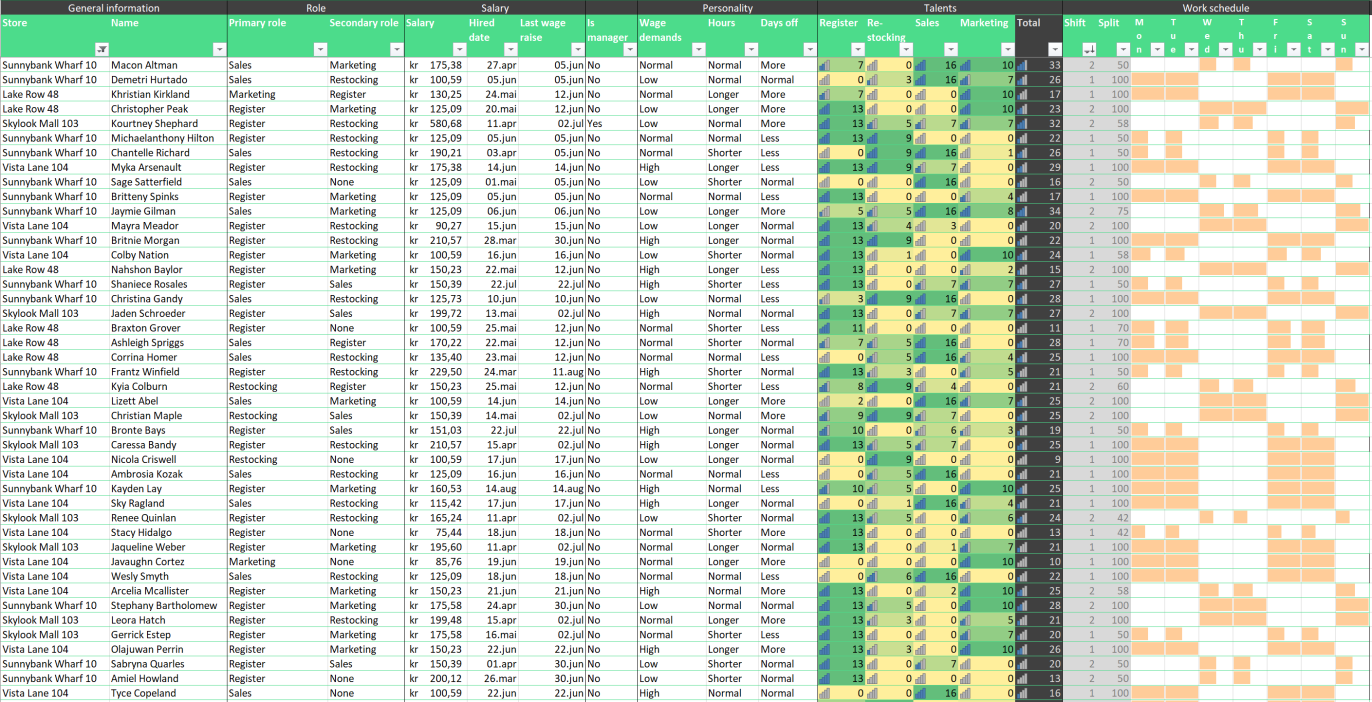Click the salary value 580,68
The width and height of the screenshot is (1372, 702).
click(445, 124)
